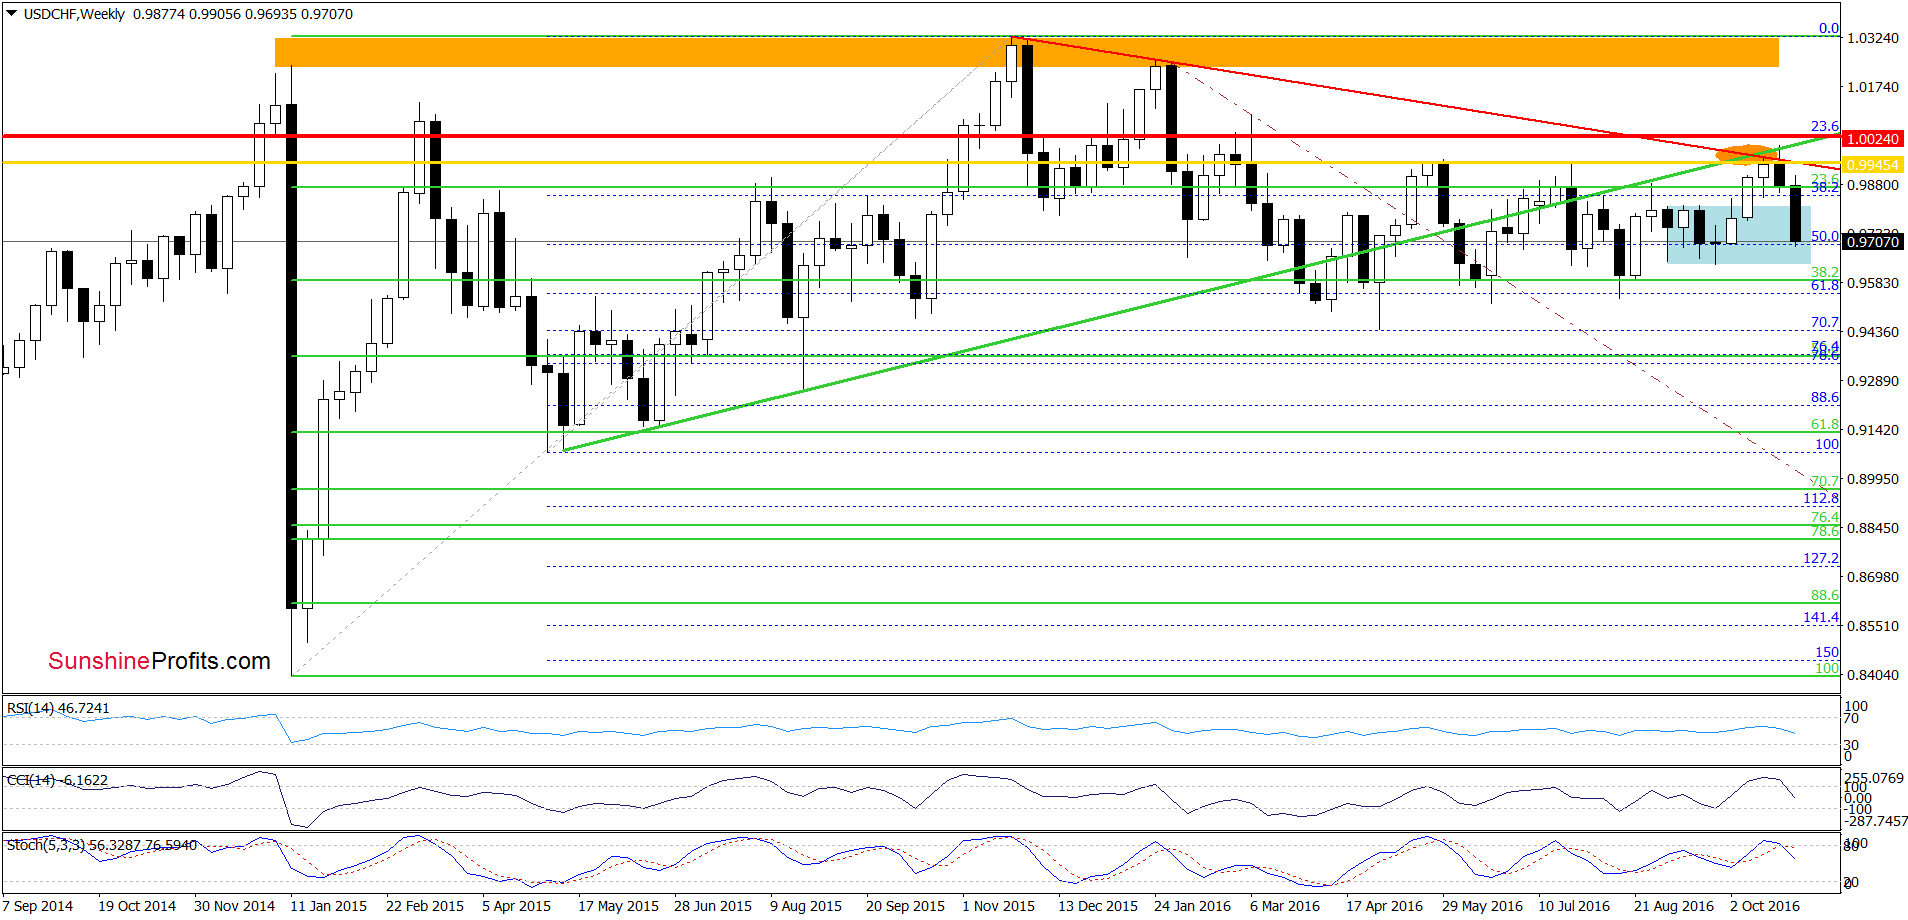Click the 17 Apr 2016 date label

(x=1384, y=906)
